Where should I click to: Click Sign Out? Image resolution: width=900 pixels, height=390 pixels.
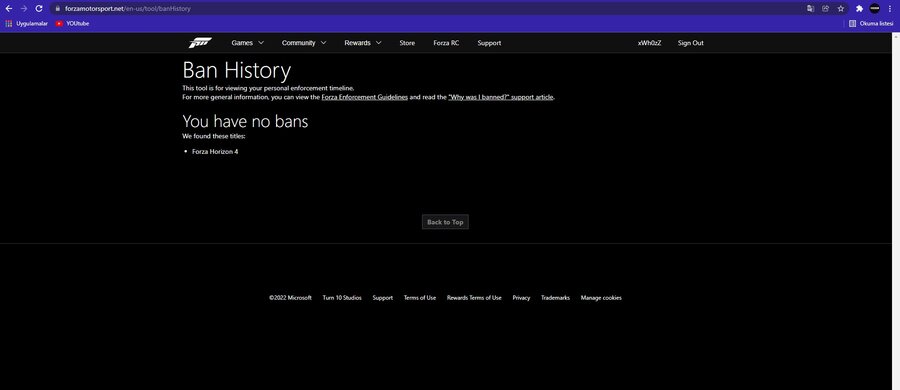pyautogui.click(x=690, y=43)
